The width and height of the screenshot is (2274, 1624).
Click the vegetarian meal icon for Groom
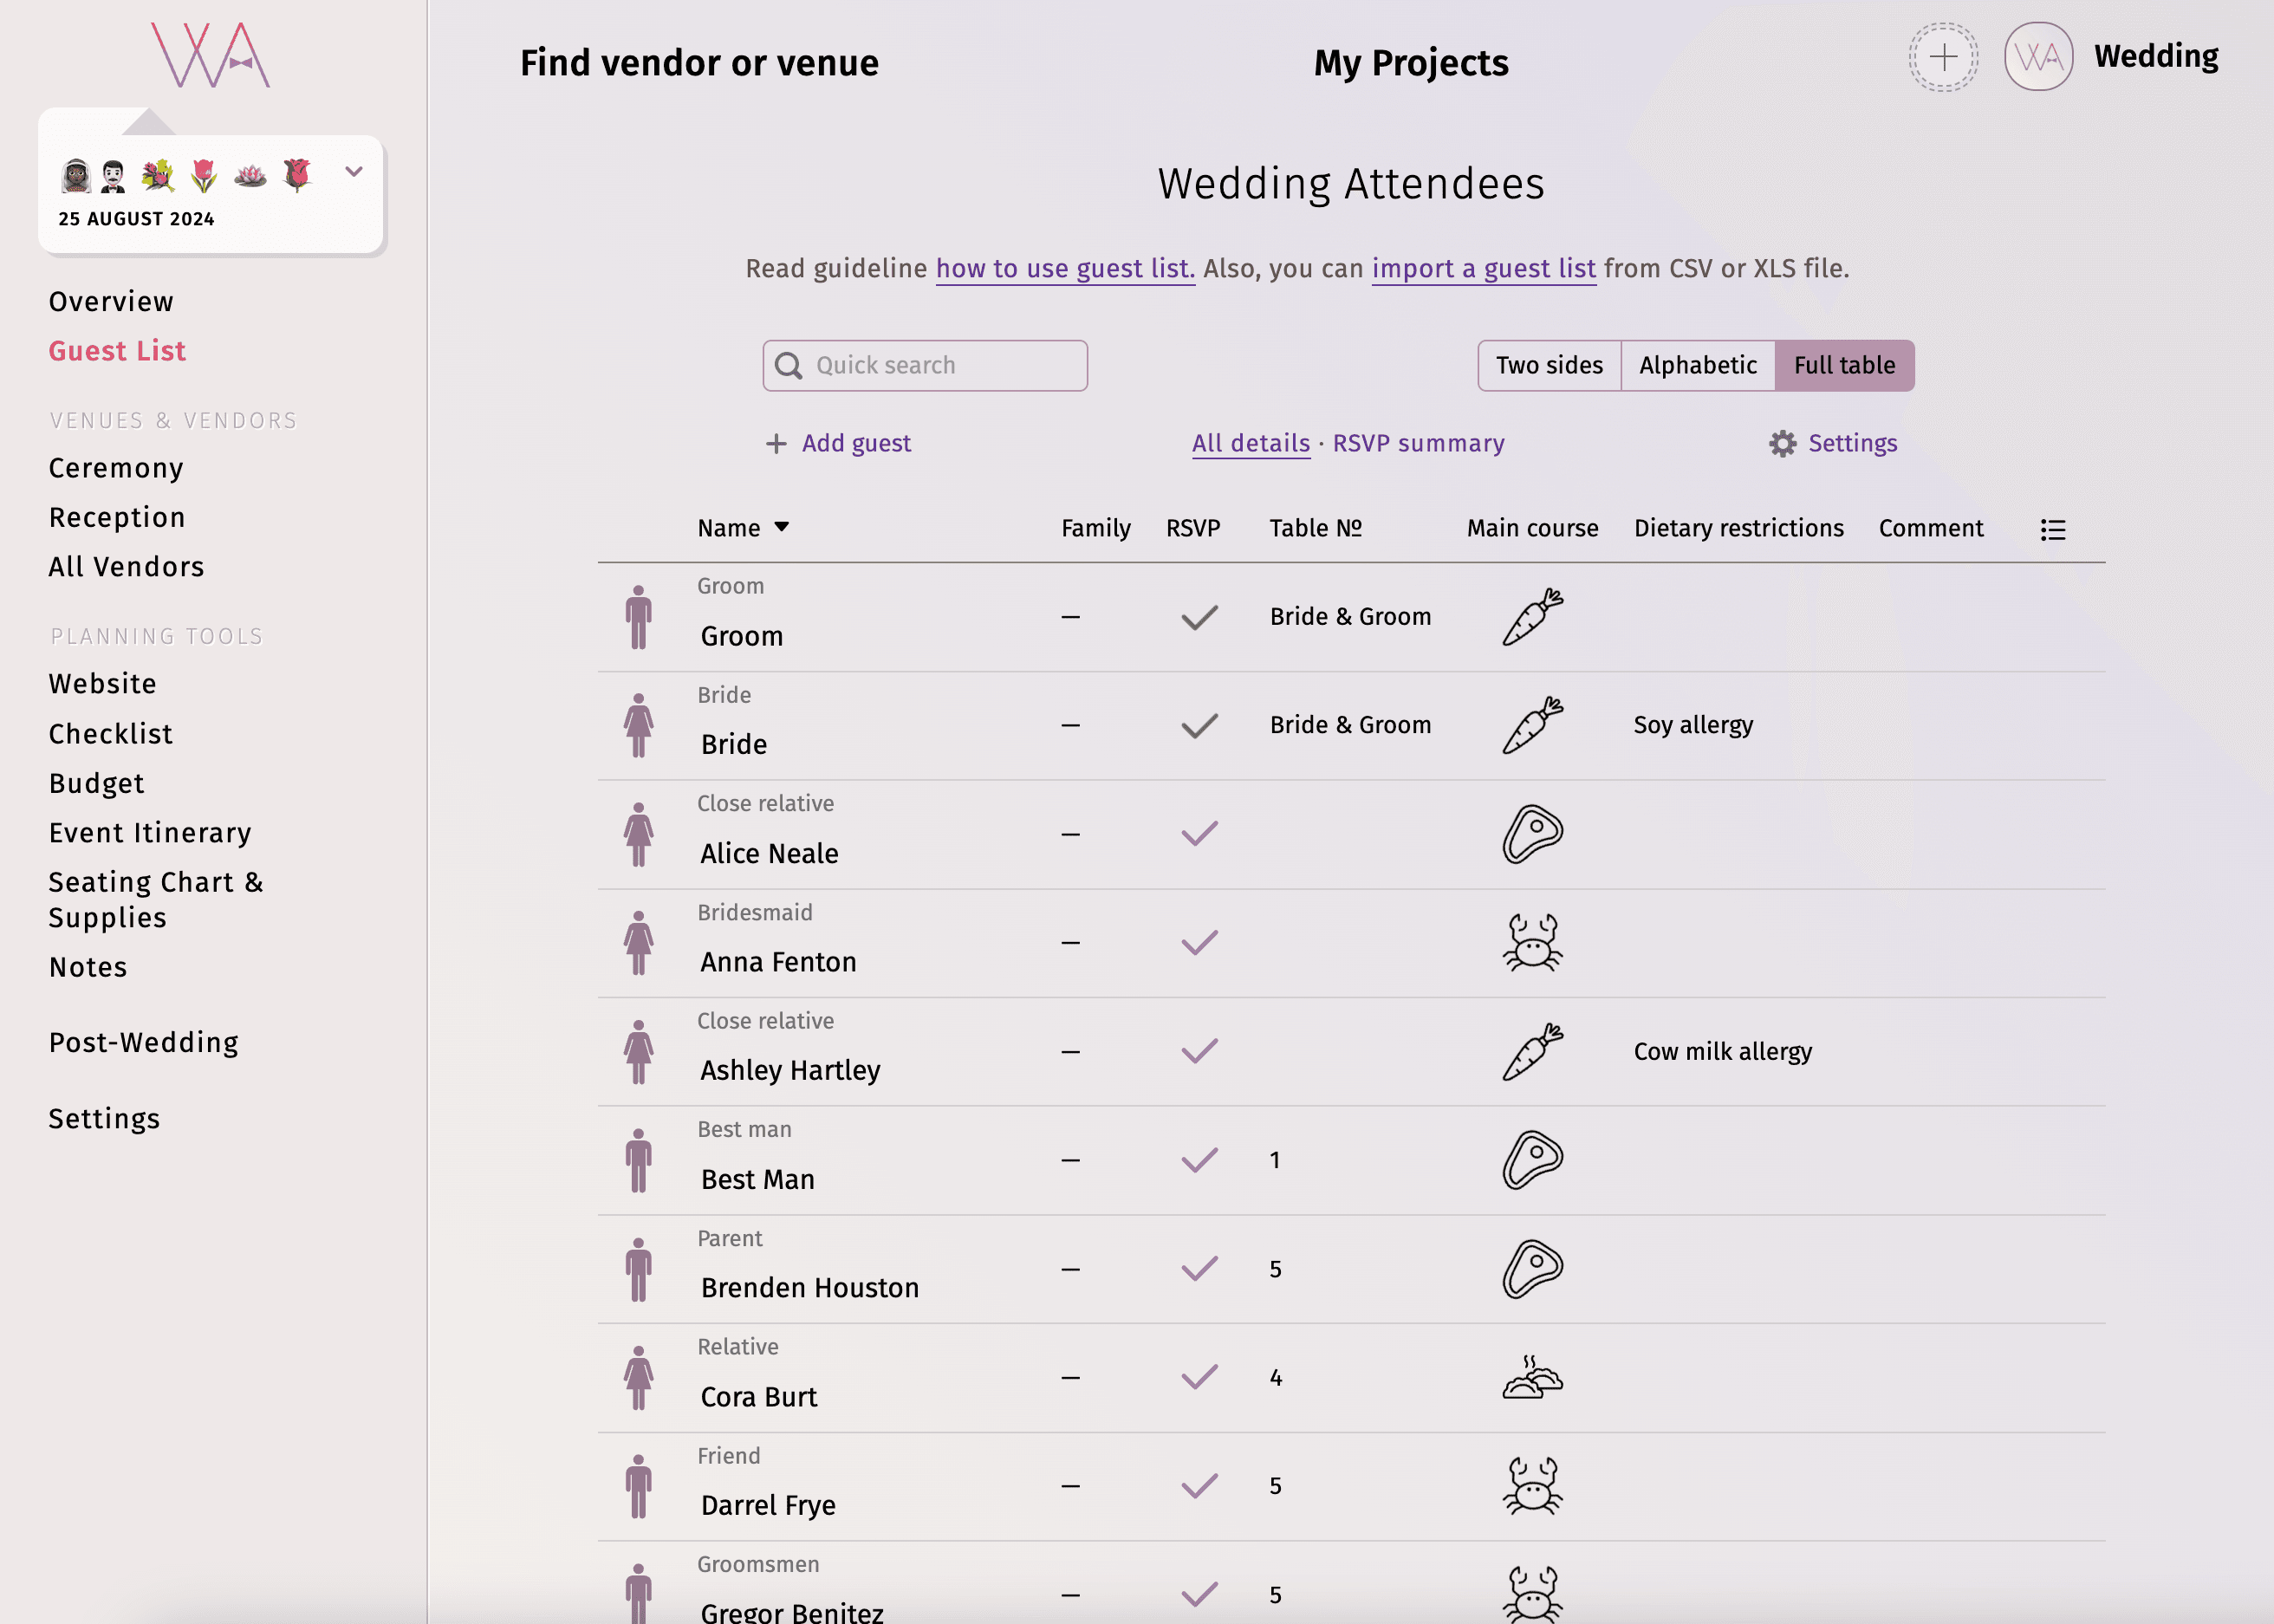[1530, 617]
